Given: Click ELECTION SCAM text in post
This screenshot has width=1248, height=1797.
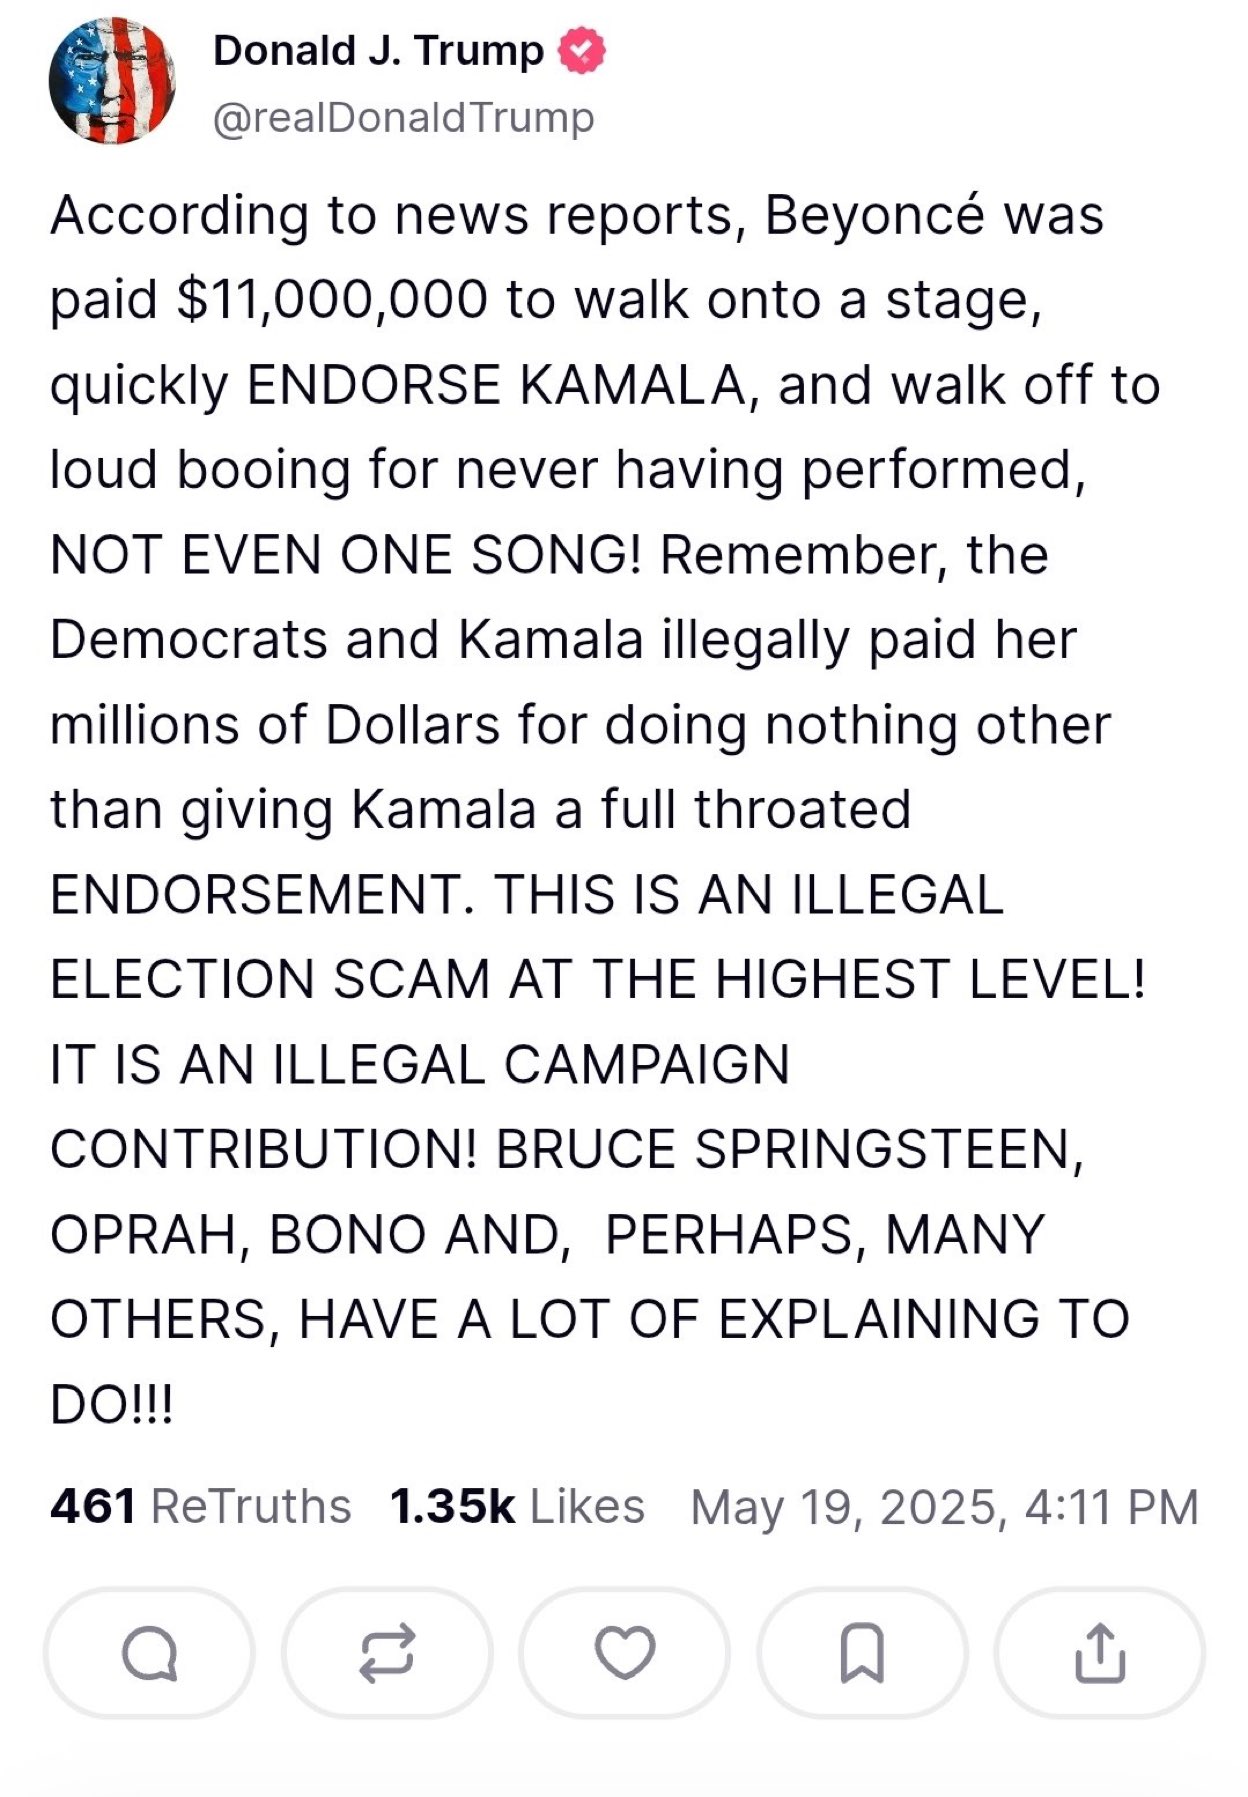Looking at the screenshot, I should [x=270, y=979].
